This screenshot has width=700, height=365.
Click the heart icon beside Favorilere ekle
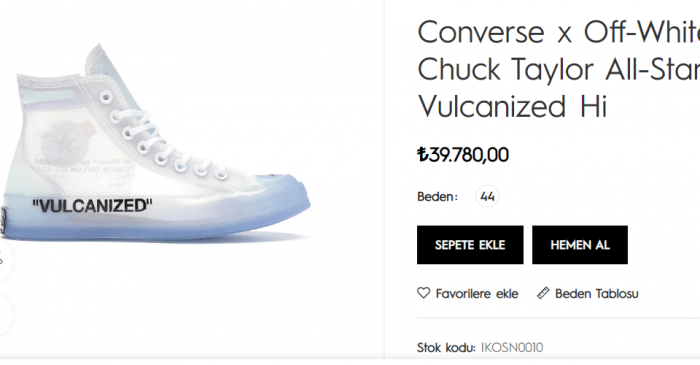tap(423, 293)
